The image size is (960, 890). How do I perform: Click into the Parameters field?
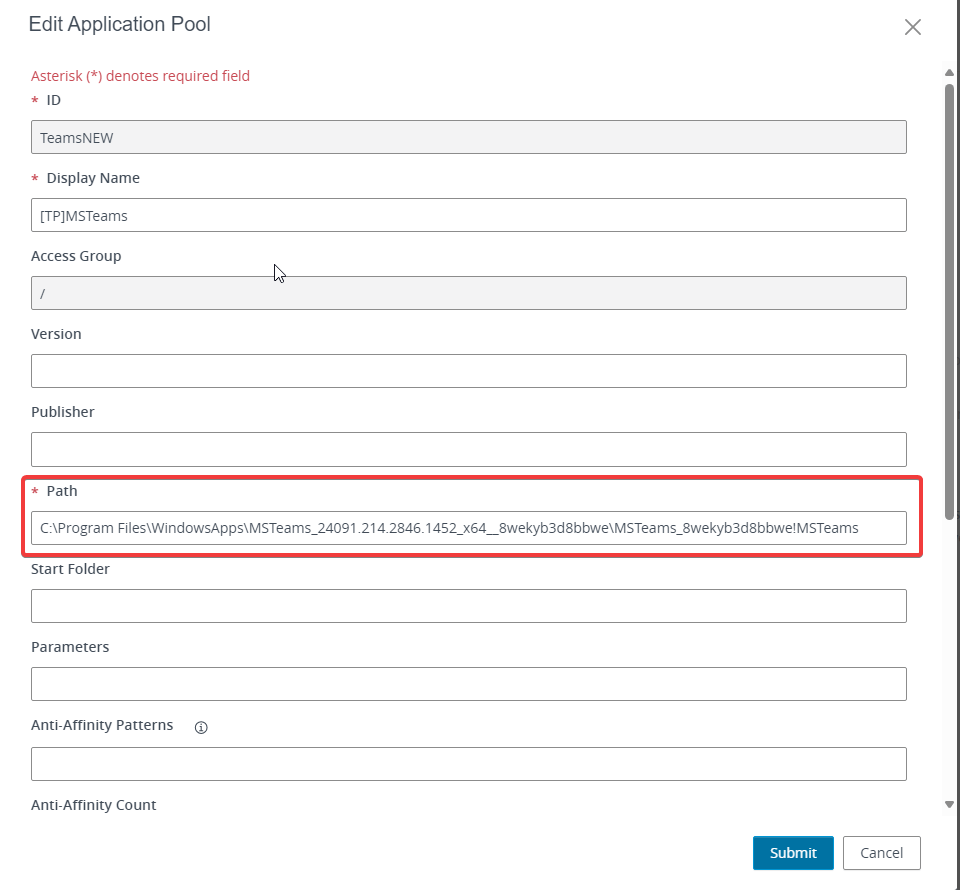(x=468, y=684)
